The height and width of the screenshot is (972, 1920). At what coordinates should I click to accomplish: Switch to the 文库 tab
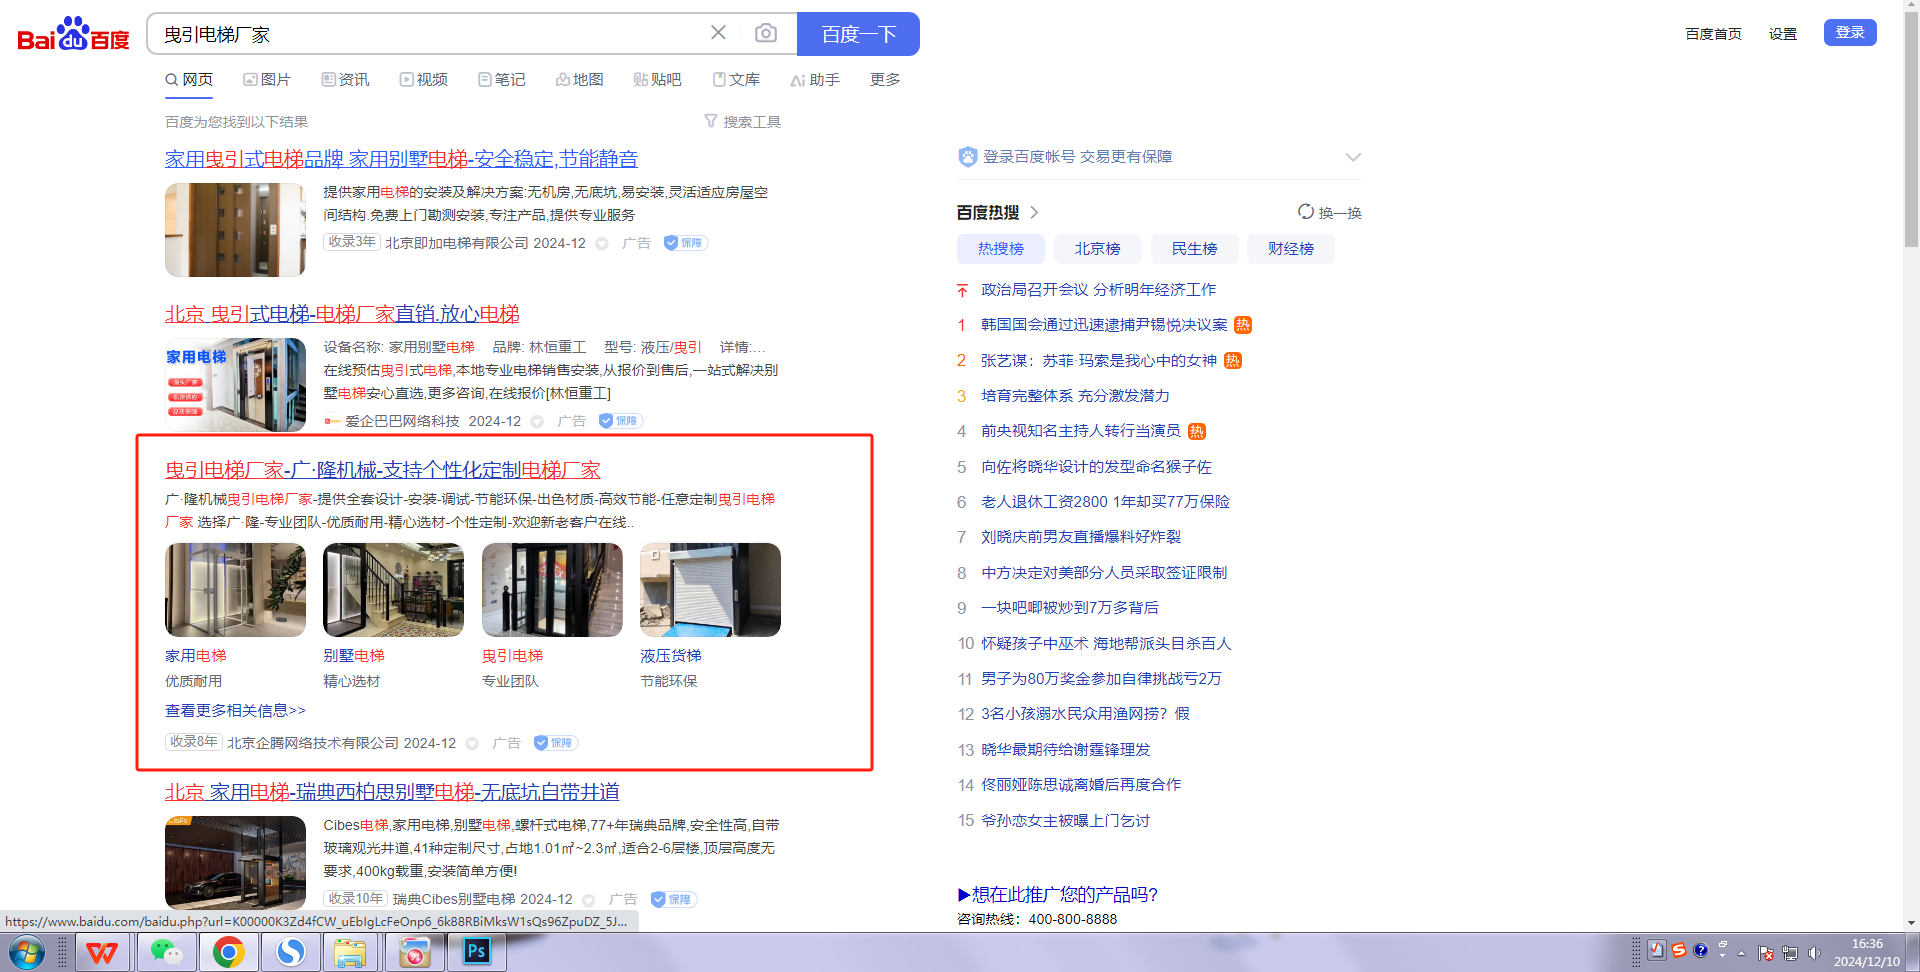pos(736,79)
